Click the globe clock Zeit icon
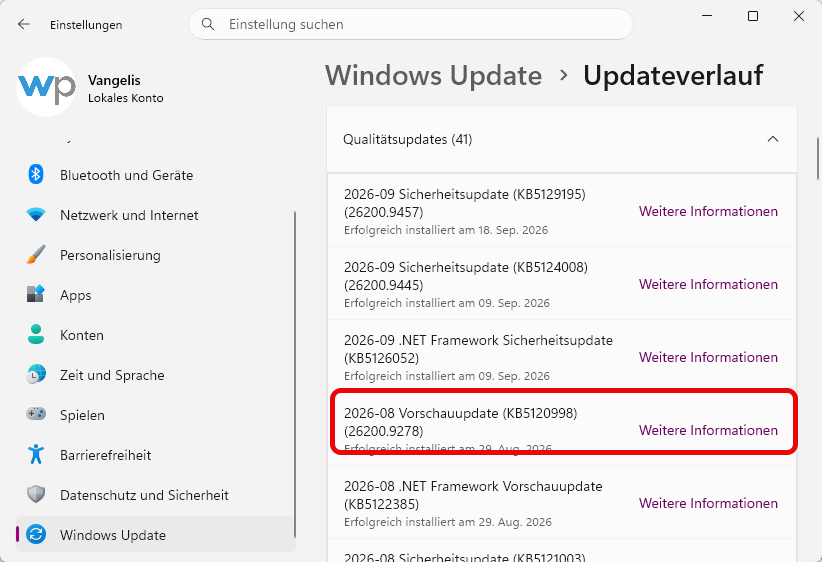This screenshot has width=822, height=562. [36, 374]
